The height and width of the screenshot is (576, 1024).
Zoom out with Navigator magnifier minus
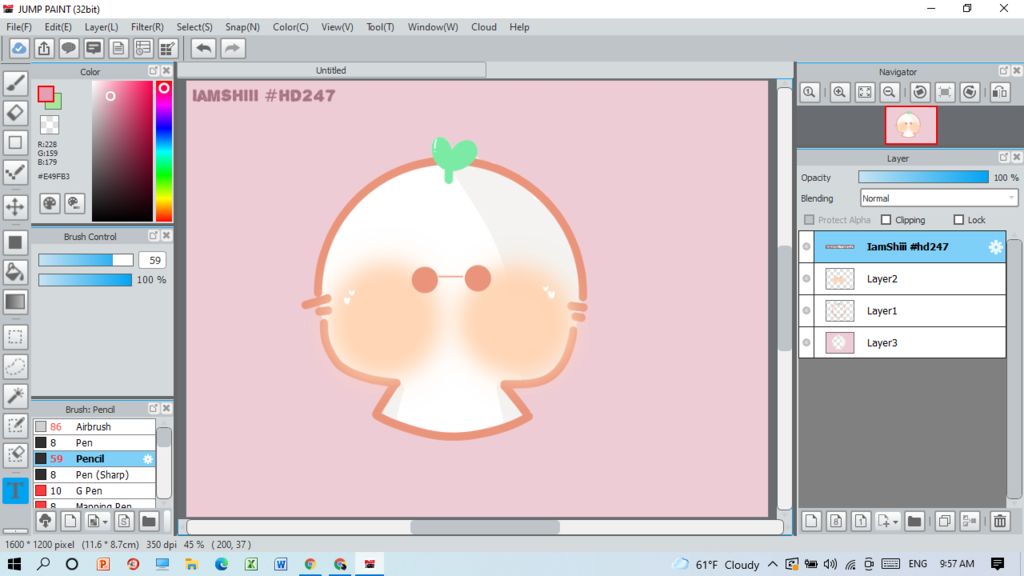(889, 92)
